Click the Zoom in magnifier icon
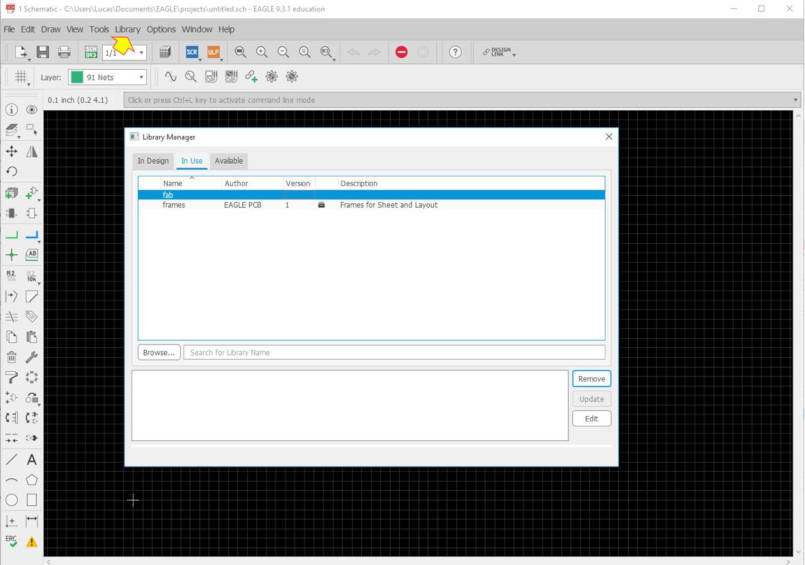Image resolution: width=805 pixels, height=565 pixels. click(262, 52)
